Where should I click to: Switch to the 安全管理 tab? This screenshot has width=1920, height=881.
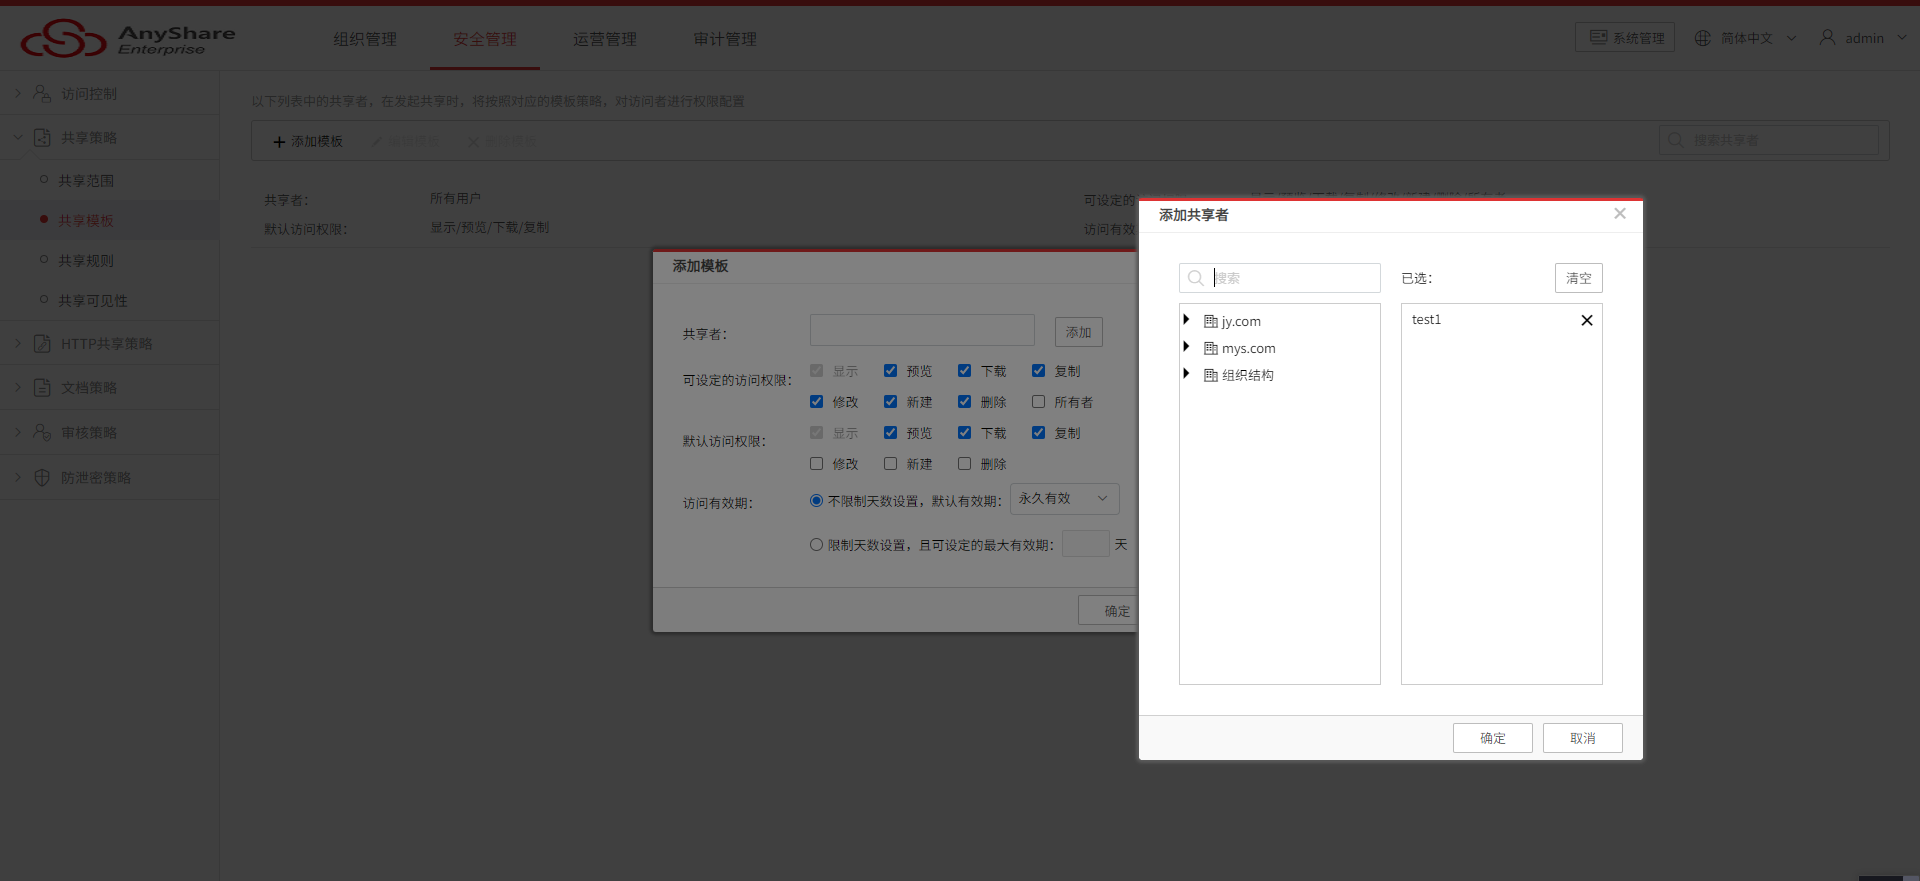[x=485, y=39]
